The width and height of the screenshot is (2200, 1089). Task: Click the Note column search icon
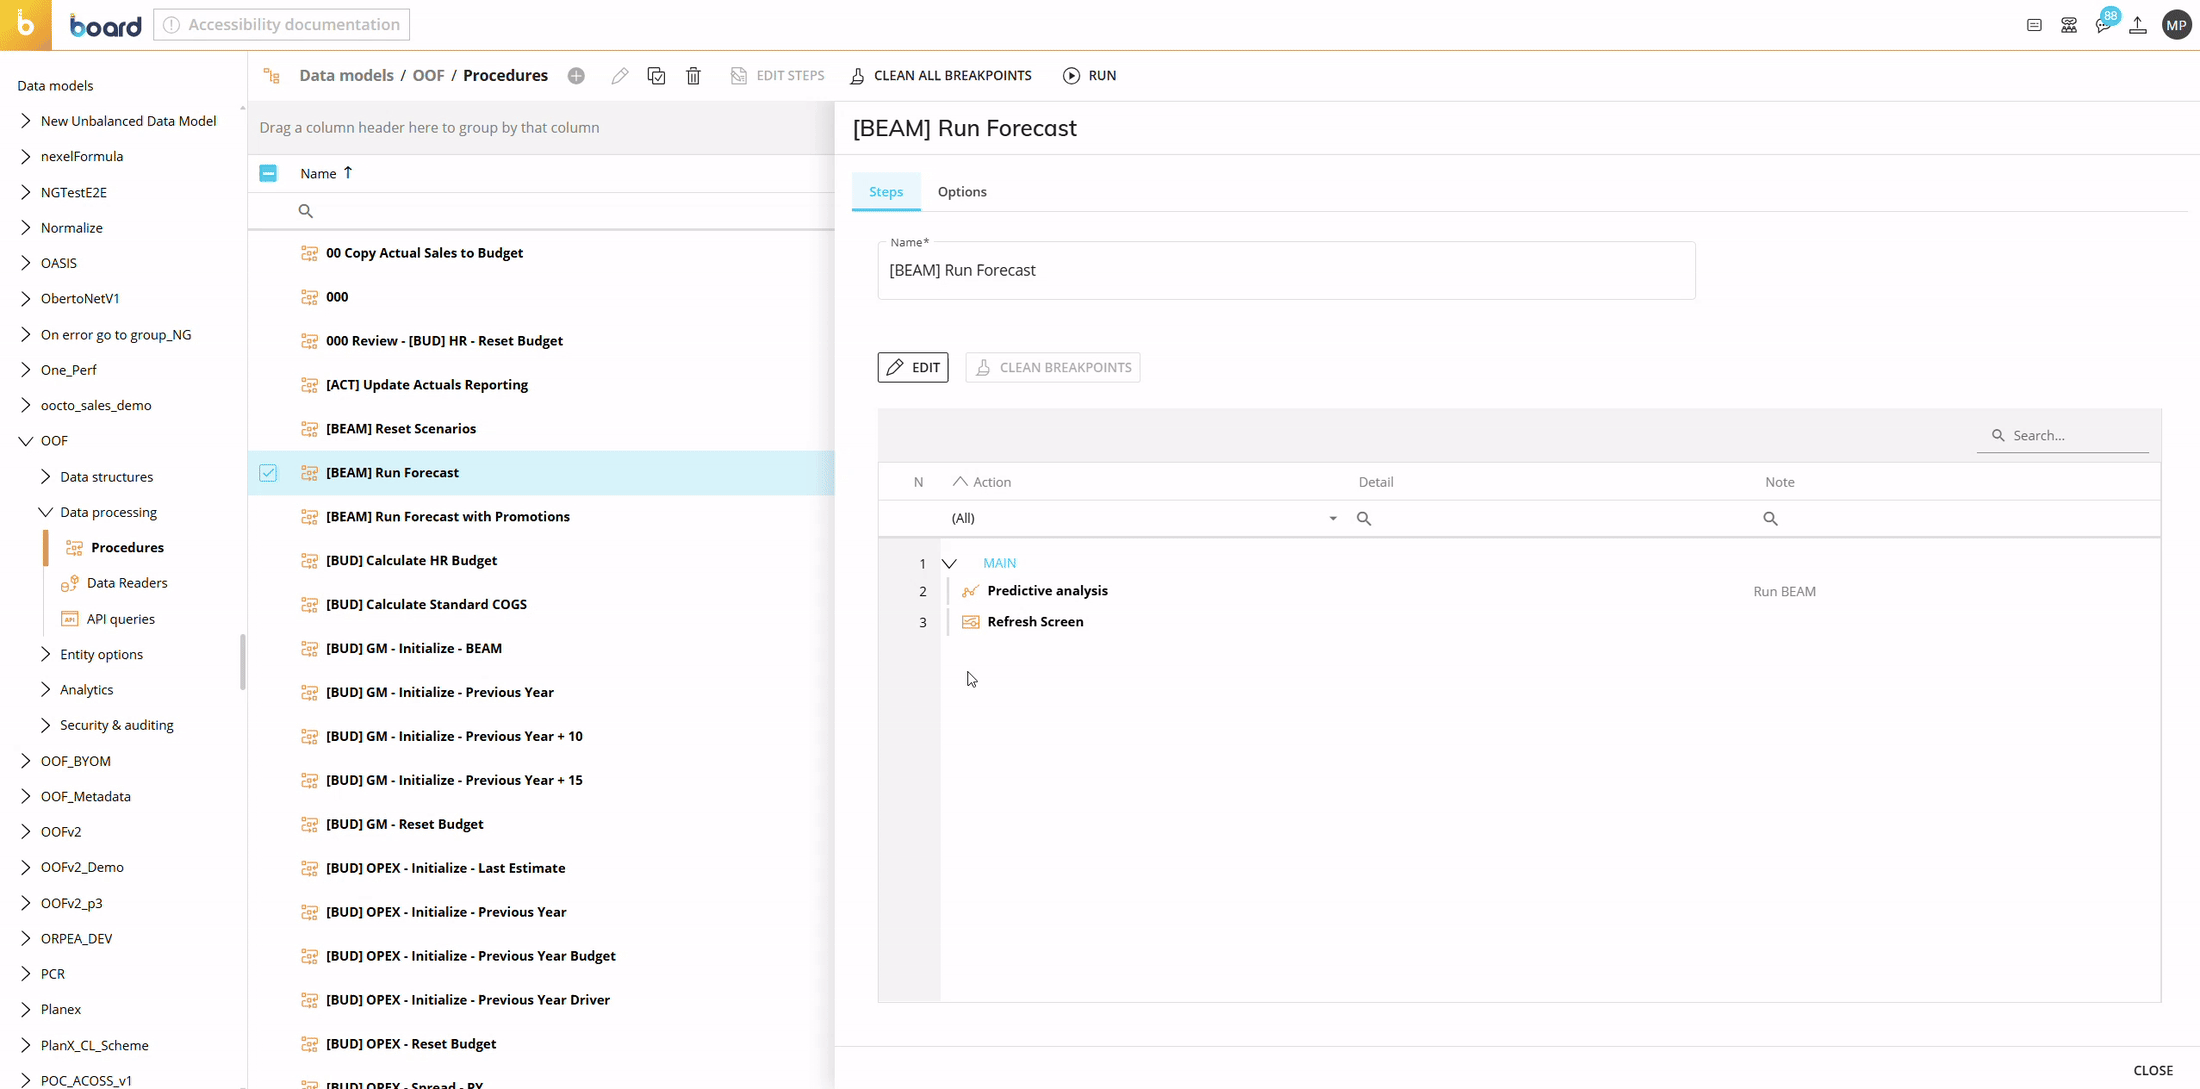pos(1771,518)
